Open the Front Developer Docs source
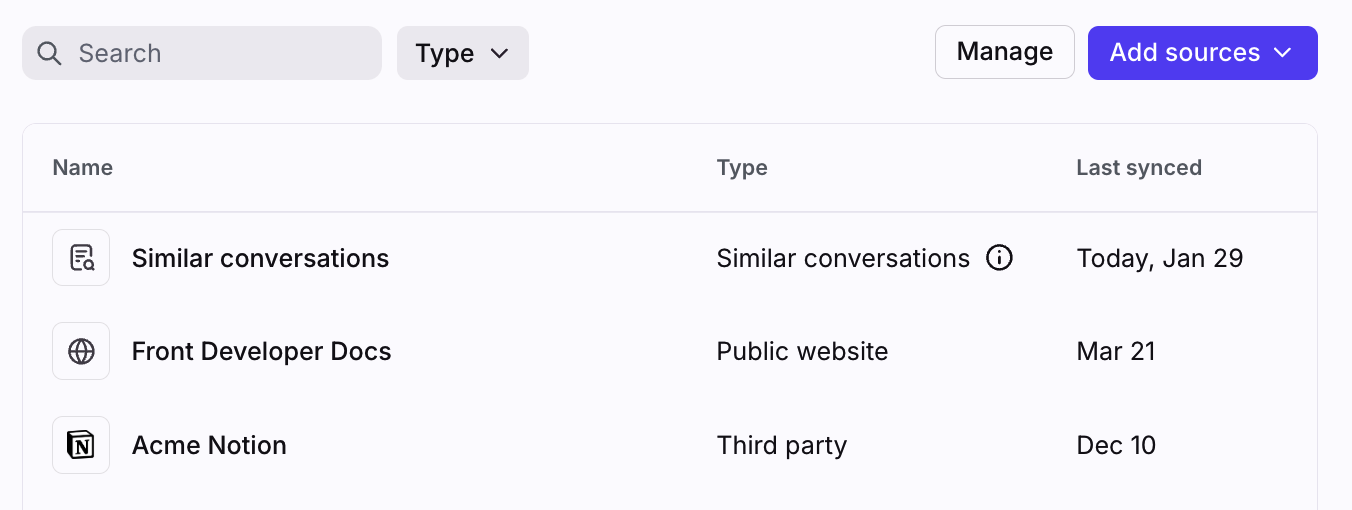The image size is (1352, 510). pyautogui.click(x=261, y=351)
